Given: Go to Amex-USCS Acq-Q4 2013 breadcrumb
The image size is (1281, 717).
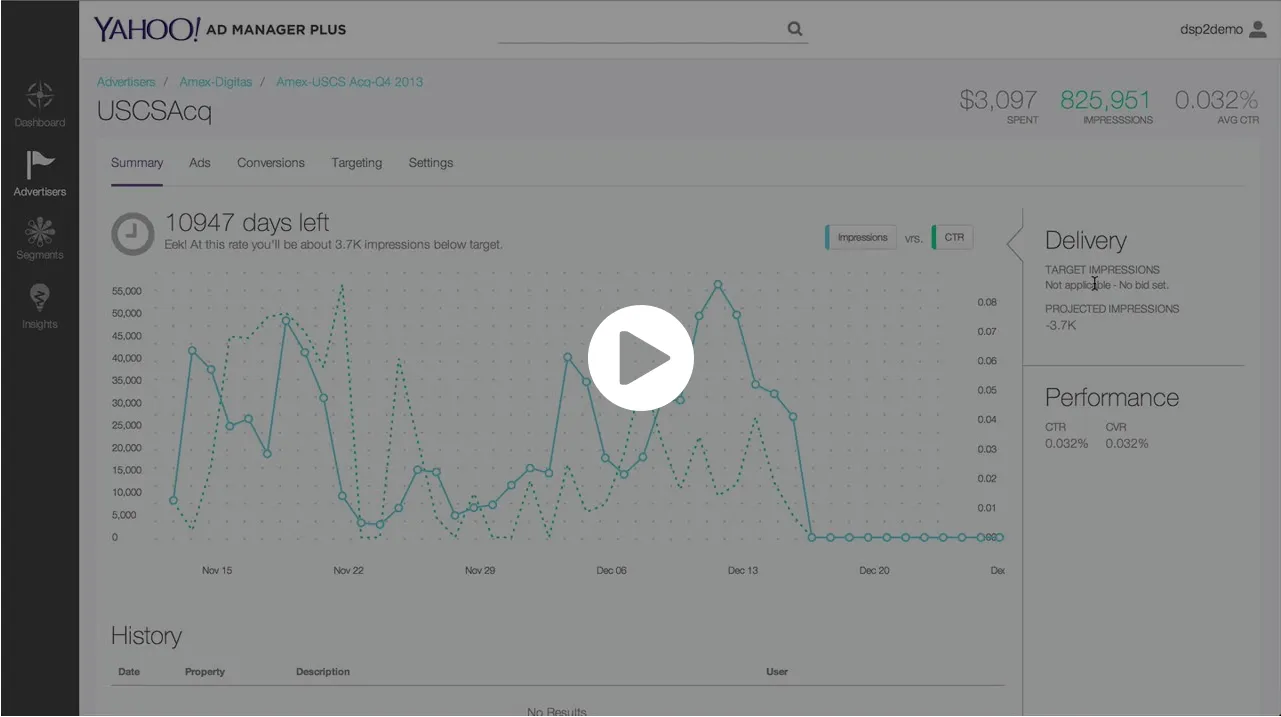Looking at the screenshot, I should [349, 82].
